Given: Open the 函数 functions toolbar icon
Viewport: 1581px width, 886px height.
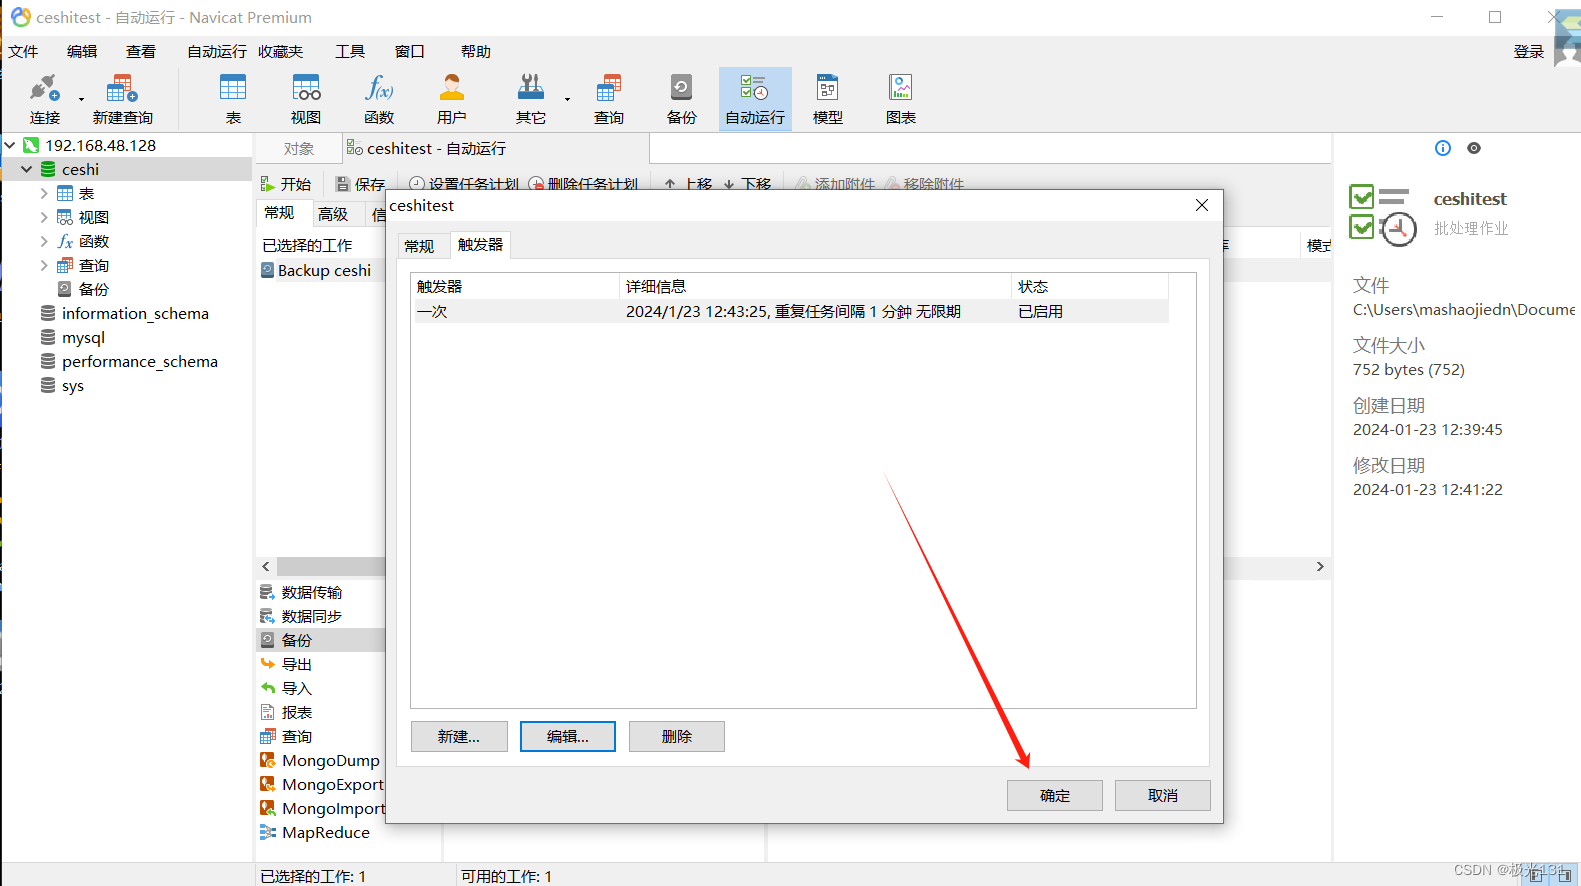Looking at the screenshot, I should coord(379,99).
